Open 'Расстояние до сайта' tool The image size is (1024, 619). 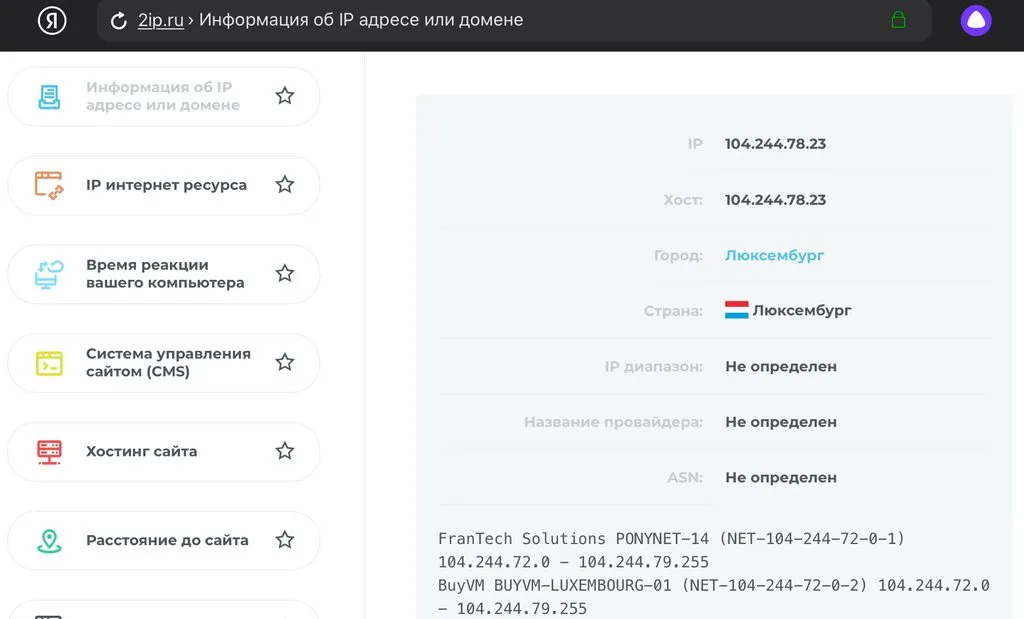click(164, 541)
